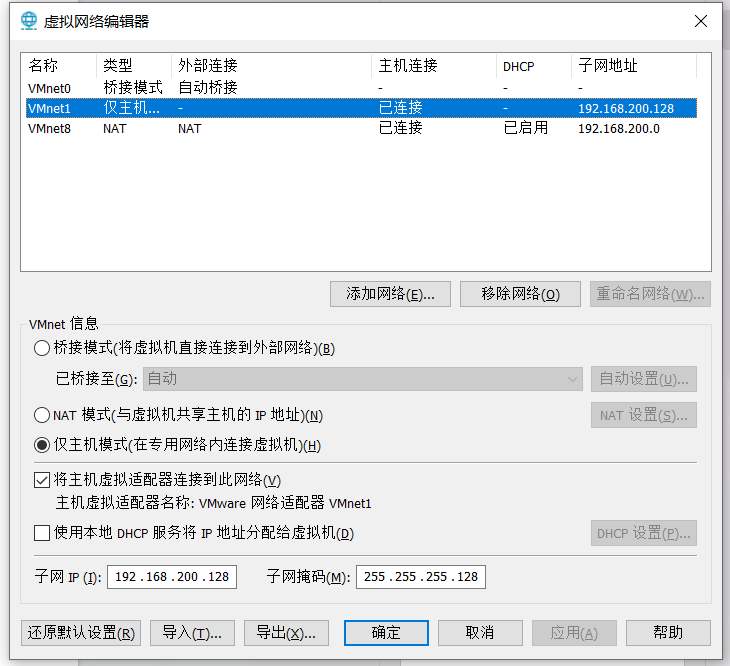Select the VMnet8 NAT network row
The width and height of the screenshot is (730, 666).
pos(361,128)
